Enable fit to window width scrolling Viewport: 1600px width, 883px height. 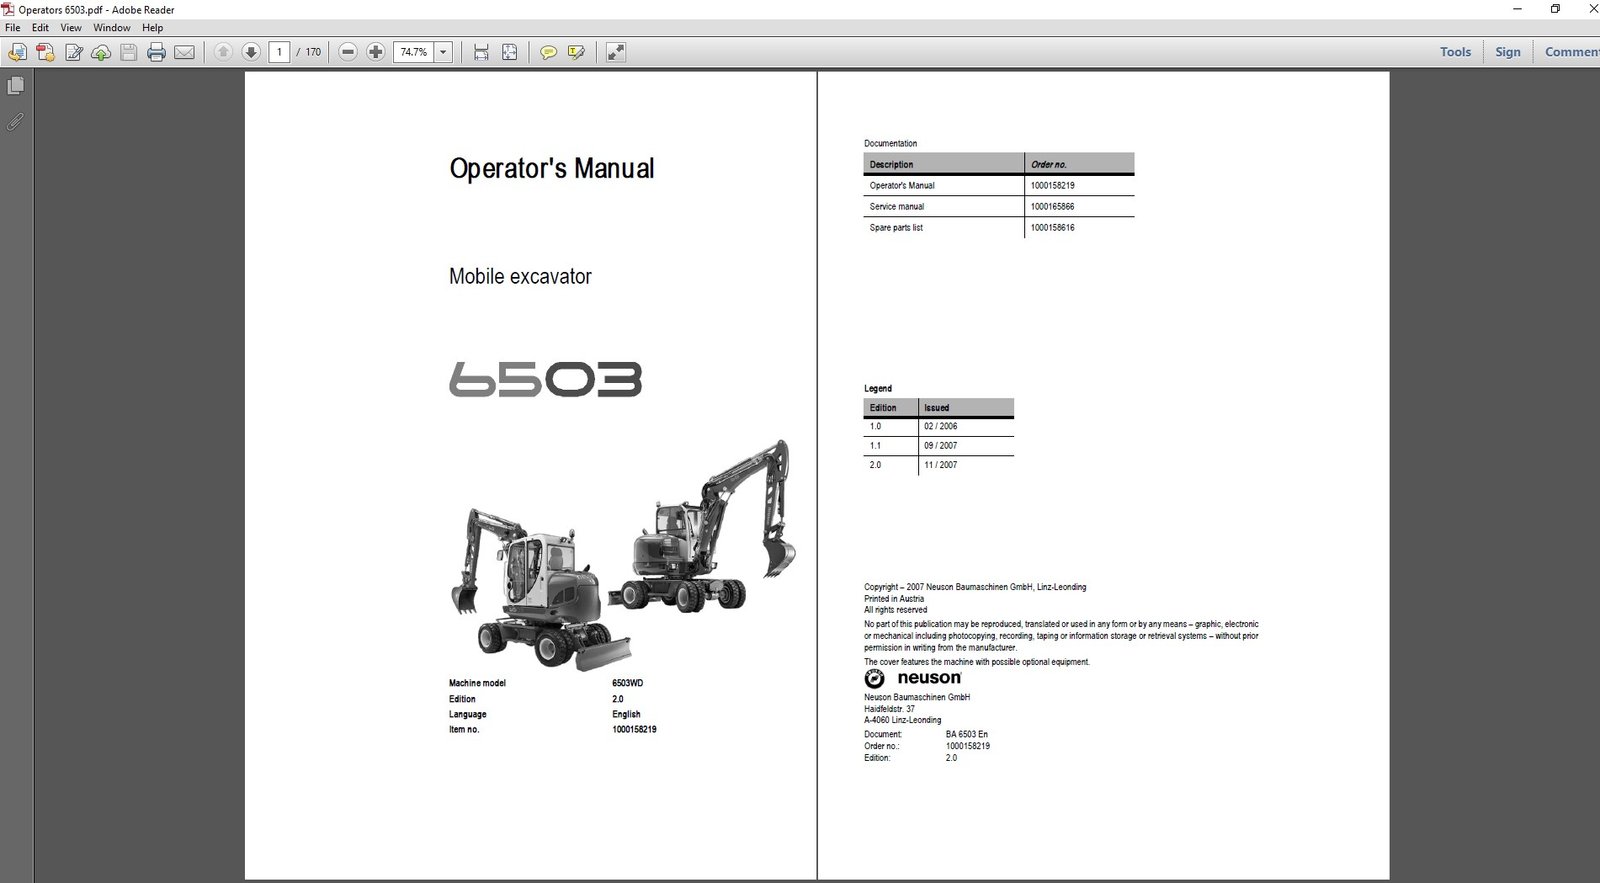[x=481, y=52]
